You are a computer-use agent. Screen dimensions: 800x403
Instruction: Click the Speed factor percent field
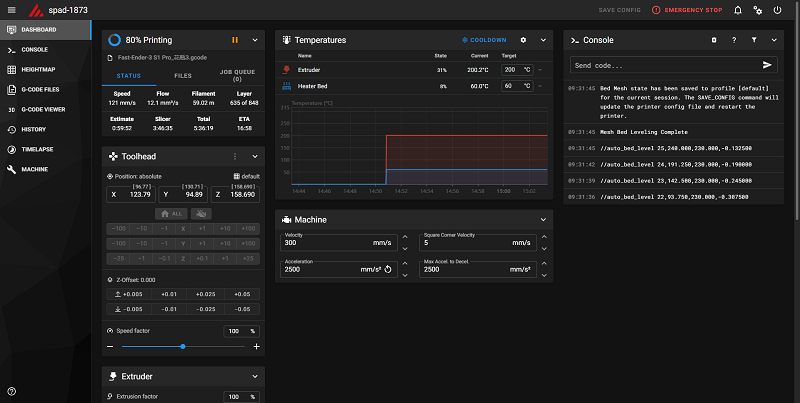(x=242, y=331)
